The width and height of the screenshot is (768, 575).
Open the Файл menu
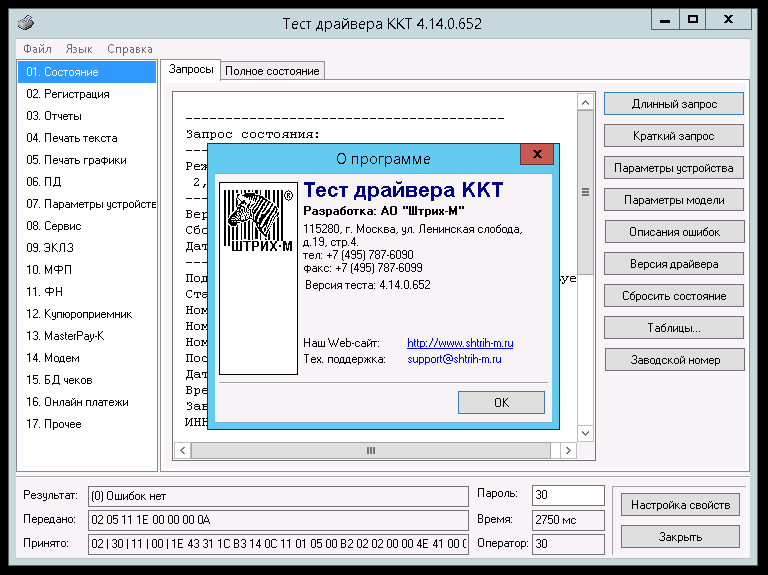(37, 49)
